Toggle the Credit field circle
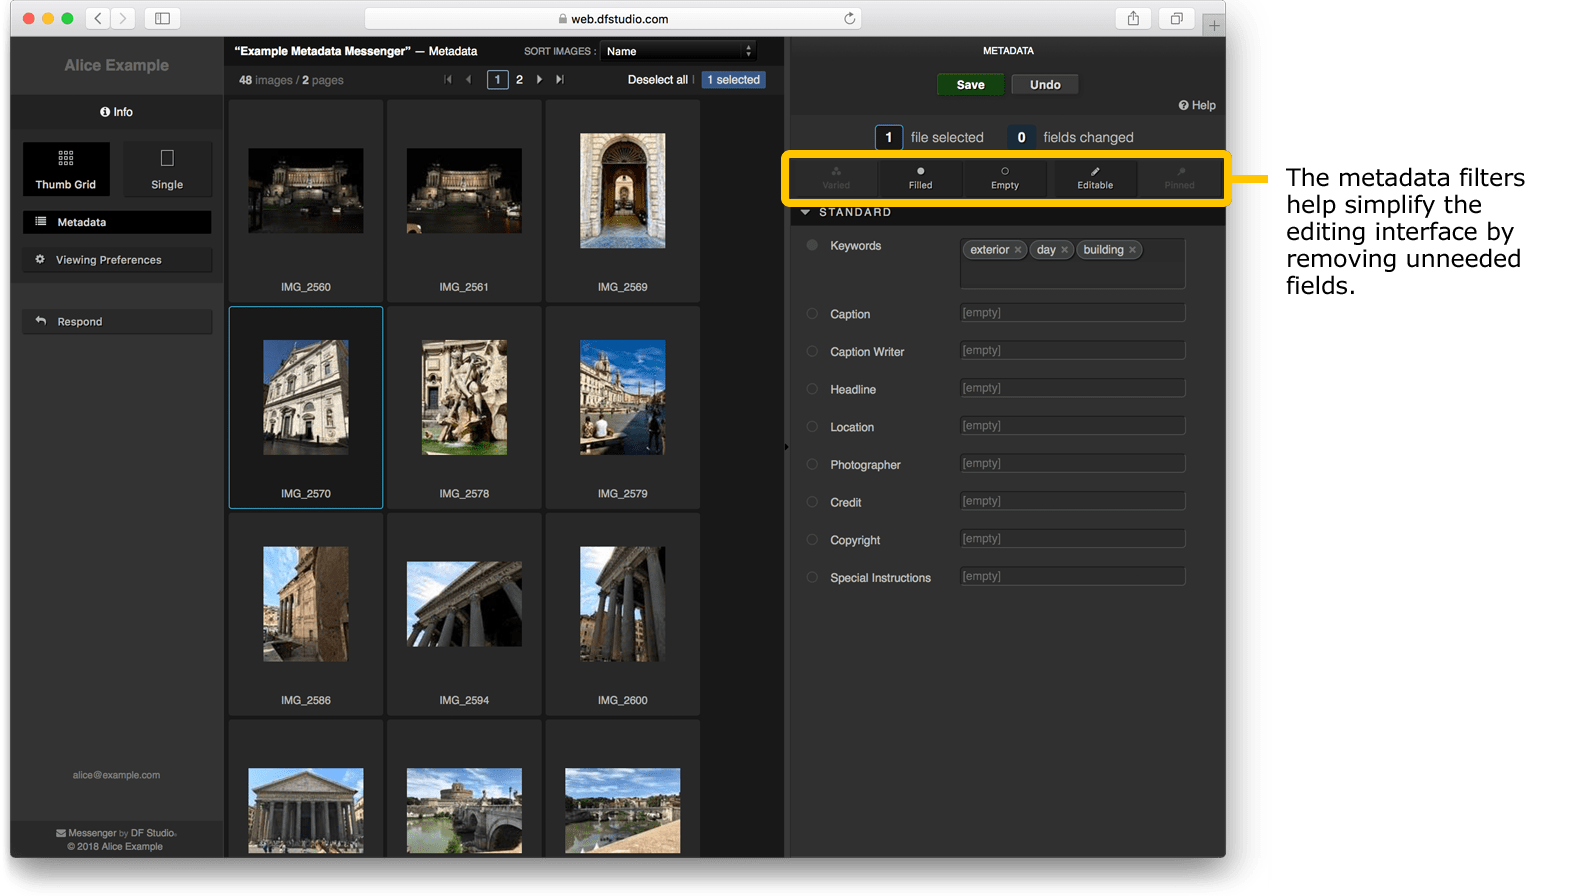1580x896 pixels. (812, 502)
